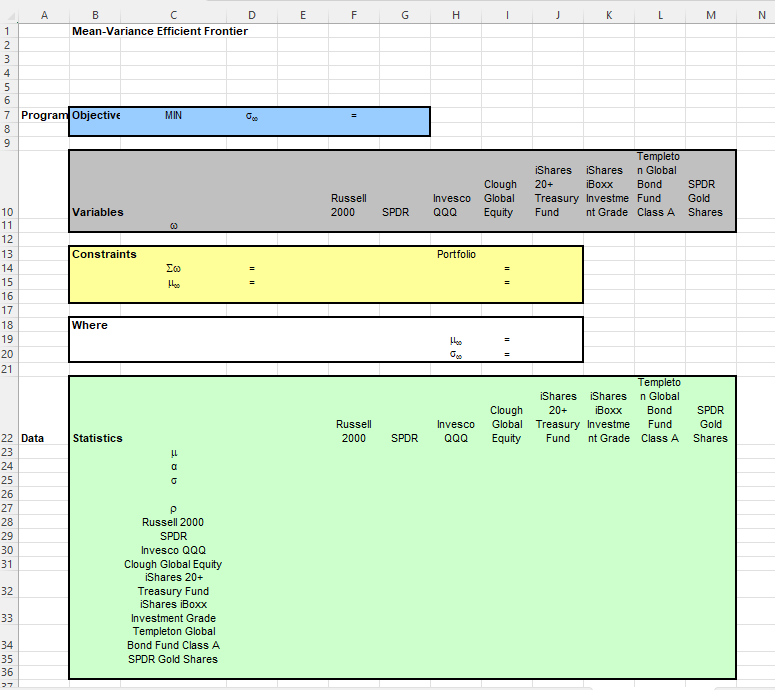Select column F header
This screenshot has width=775, height=690.
pos(354,15)
